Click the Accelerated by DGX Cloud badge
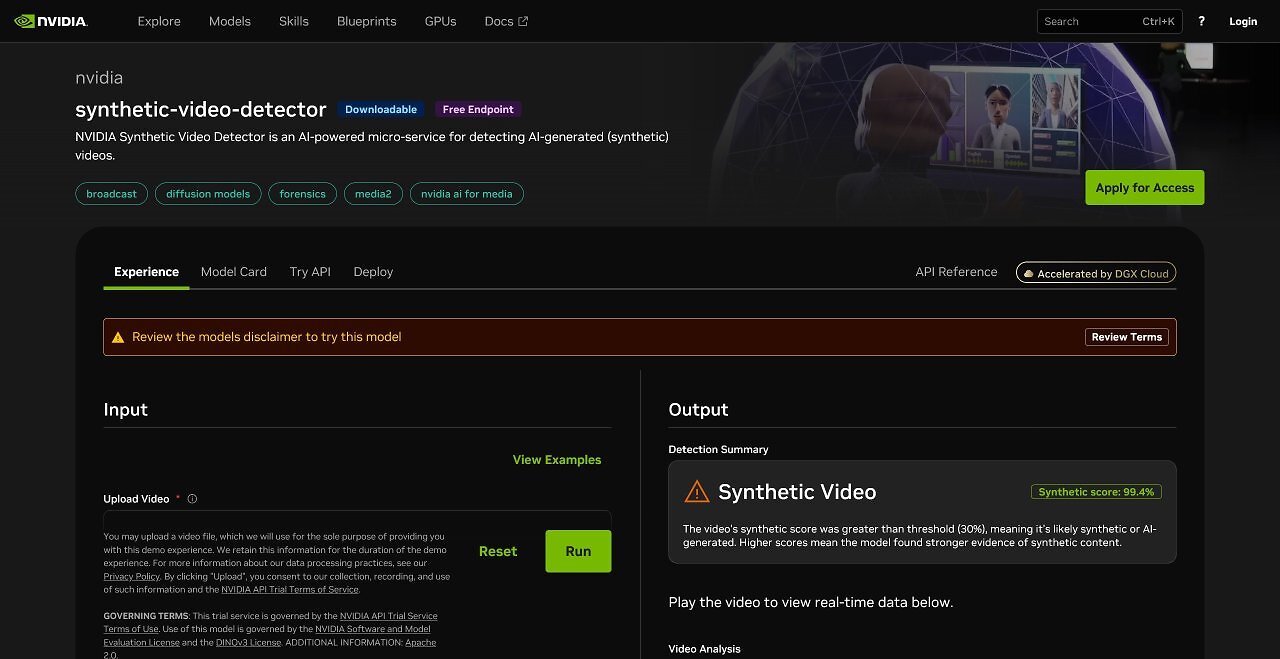The width and height of the screenshot is (1280, 659). pyautogui.click(x=1096, y=273)
